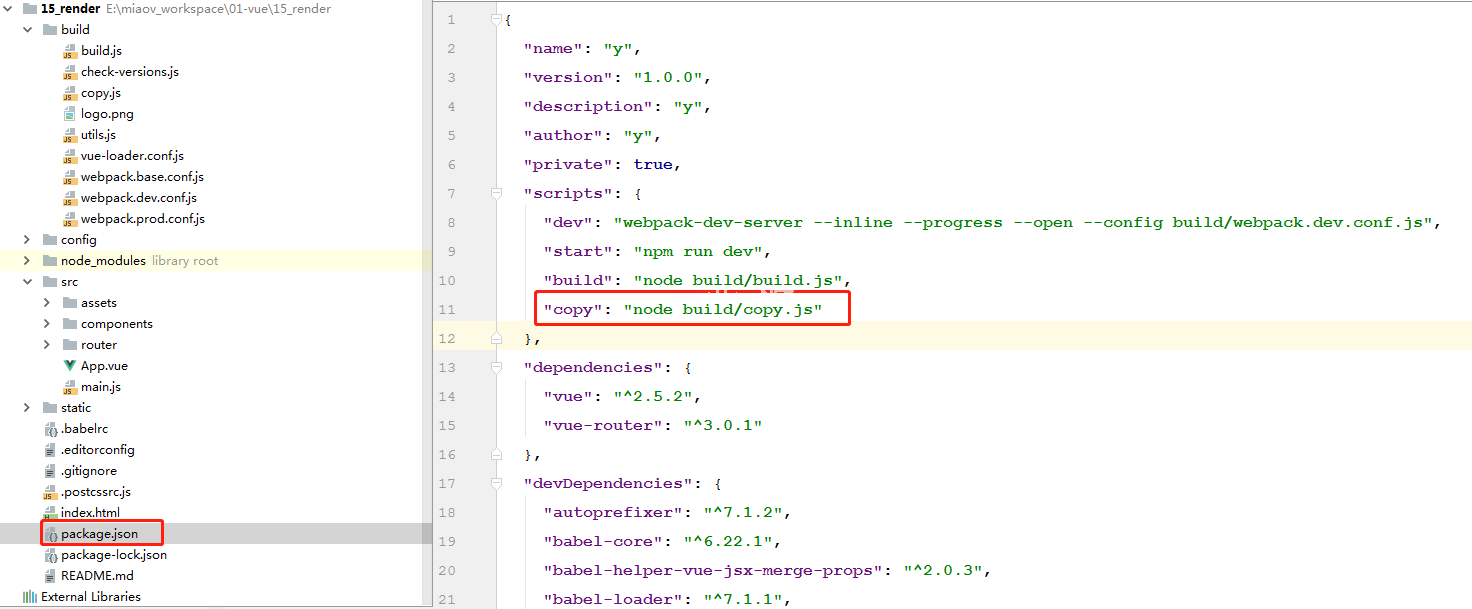Click the logo.png image file icon
The height and width of the screenshot is (609, 1472).
point(70,114)
